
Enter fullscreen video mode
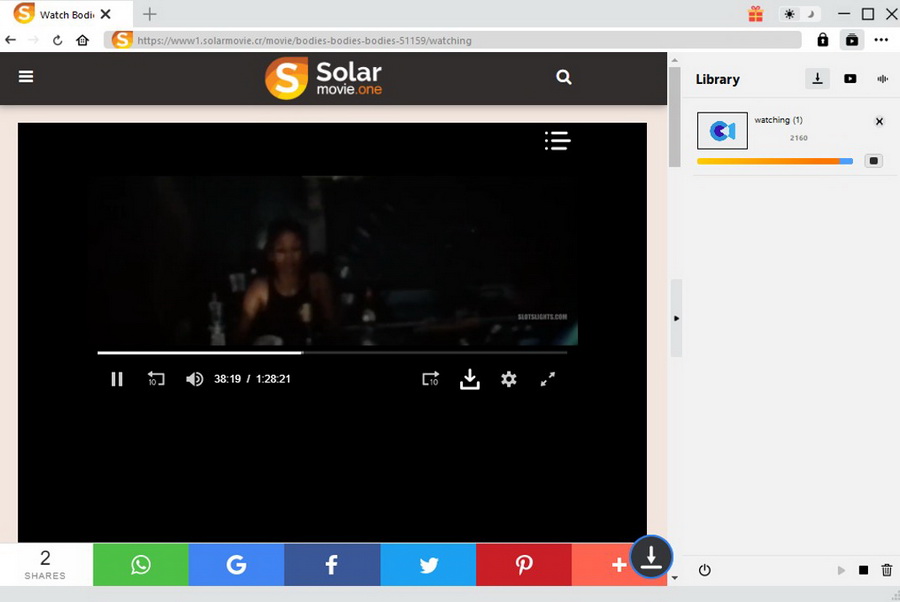point(548,379)
